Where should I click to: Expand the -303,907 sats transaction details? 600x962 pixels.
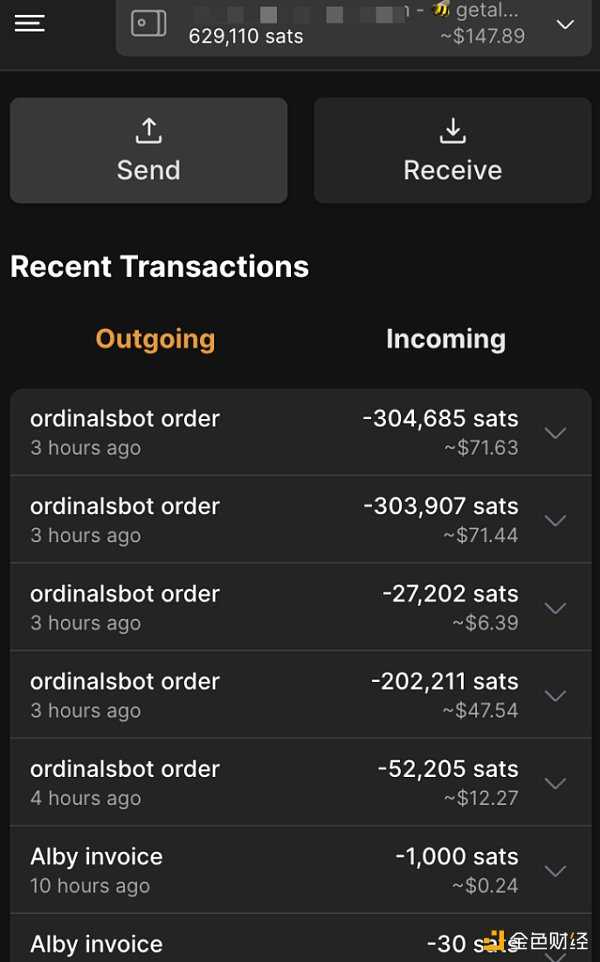click(556, 520)
